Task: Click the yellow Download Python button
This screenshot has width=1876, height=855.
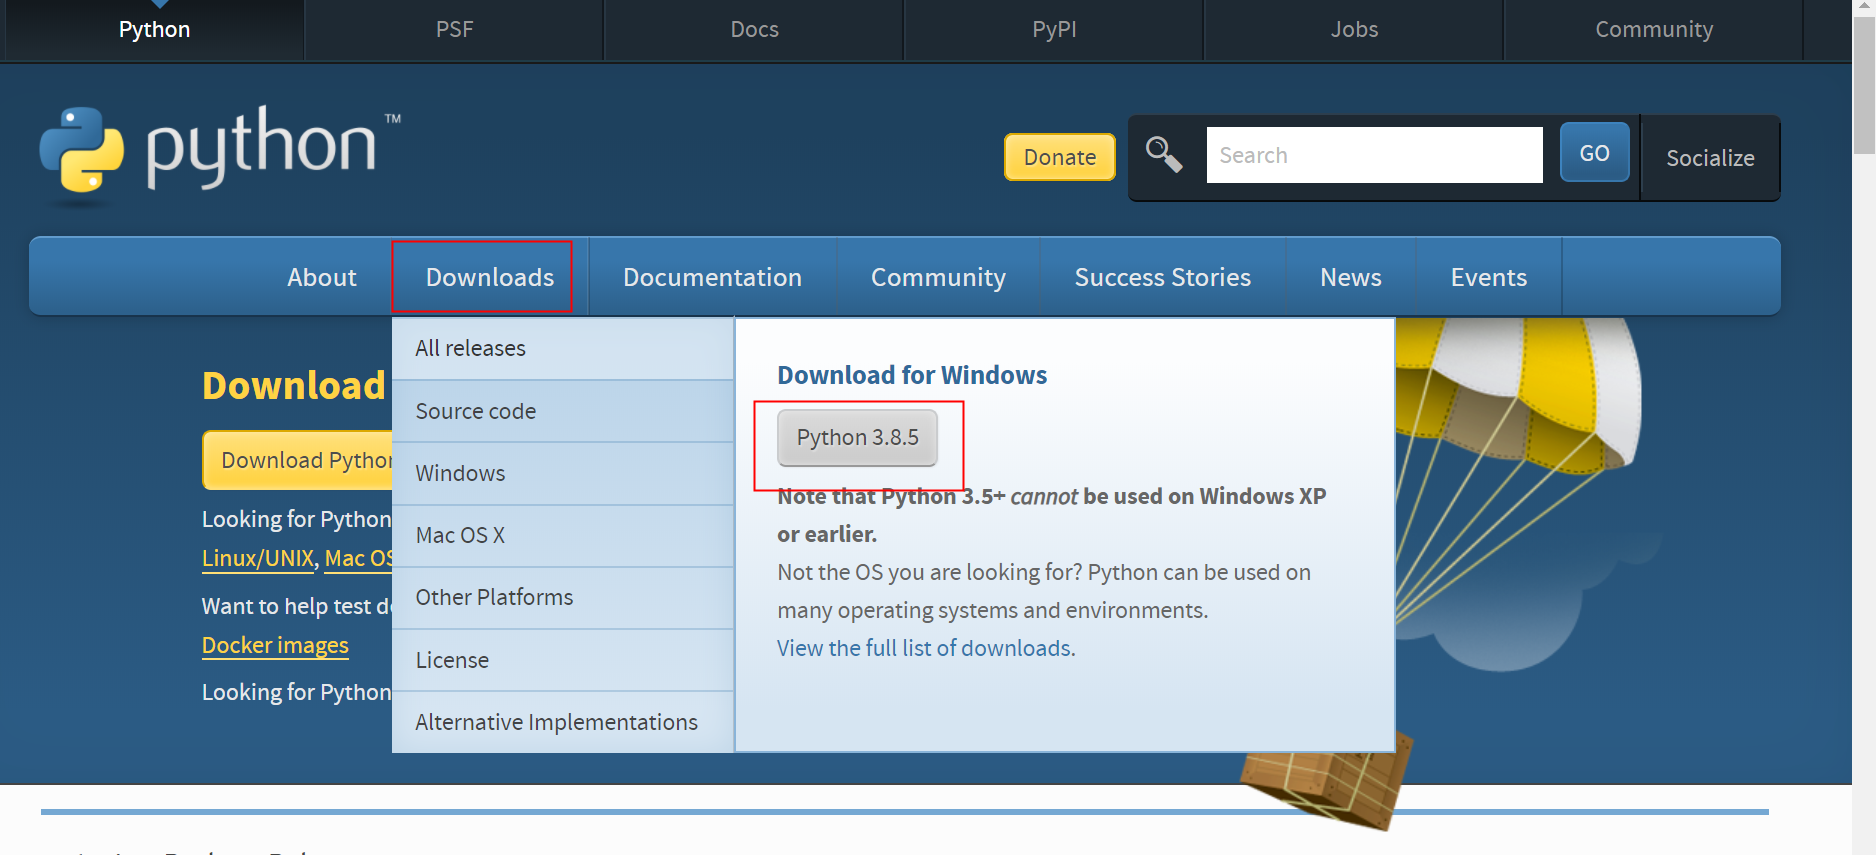Action: (298, 460)
